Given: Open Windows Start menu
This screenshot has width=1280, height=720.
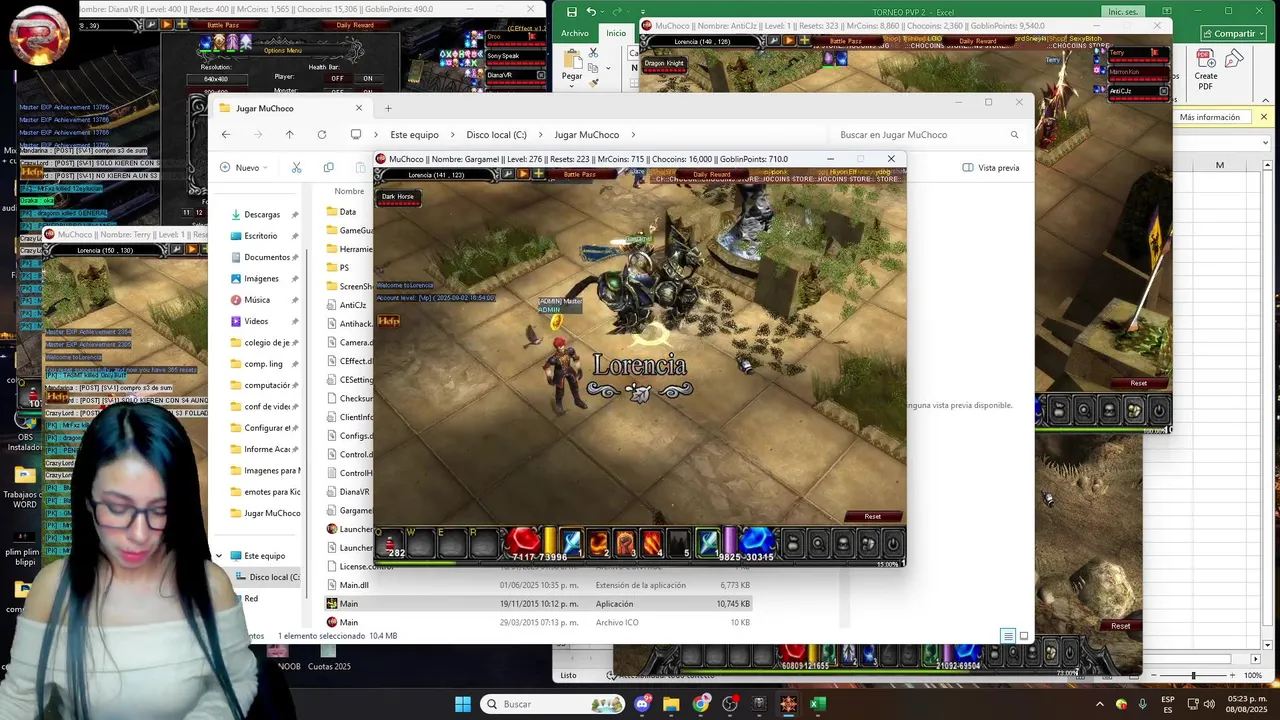Looking at the screenshot, I should 463,704.
